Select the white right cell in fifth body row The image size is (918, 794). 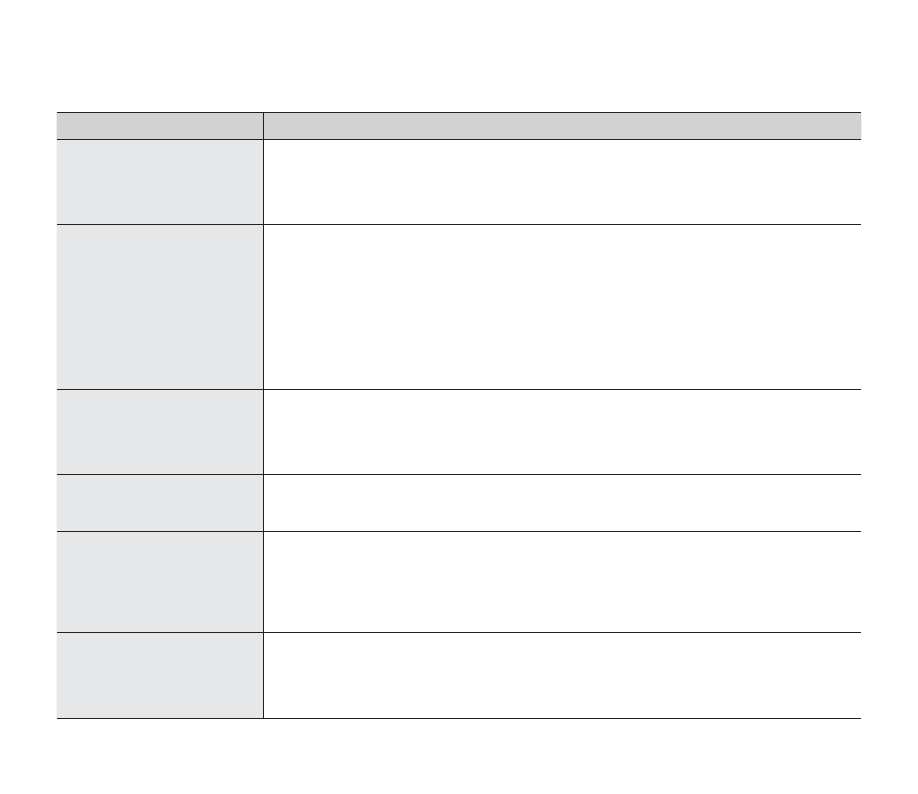coord(561,582)
